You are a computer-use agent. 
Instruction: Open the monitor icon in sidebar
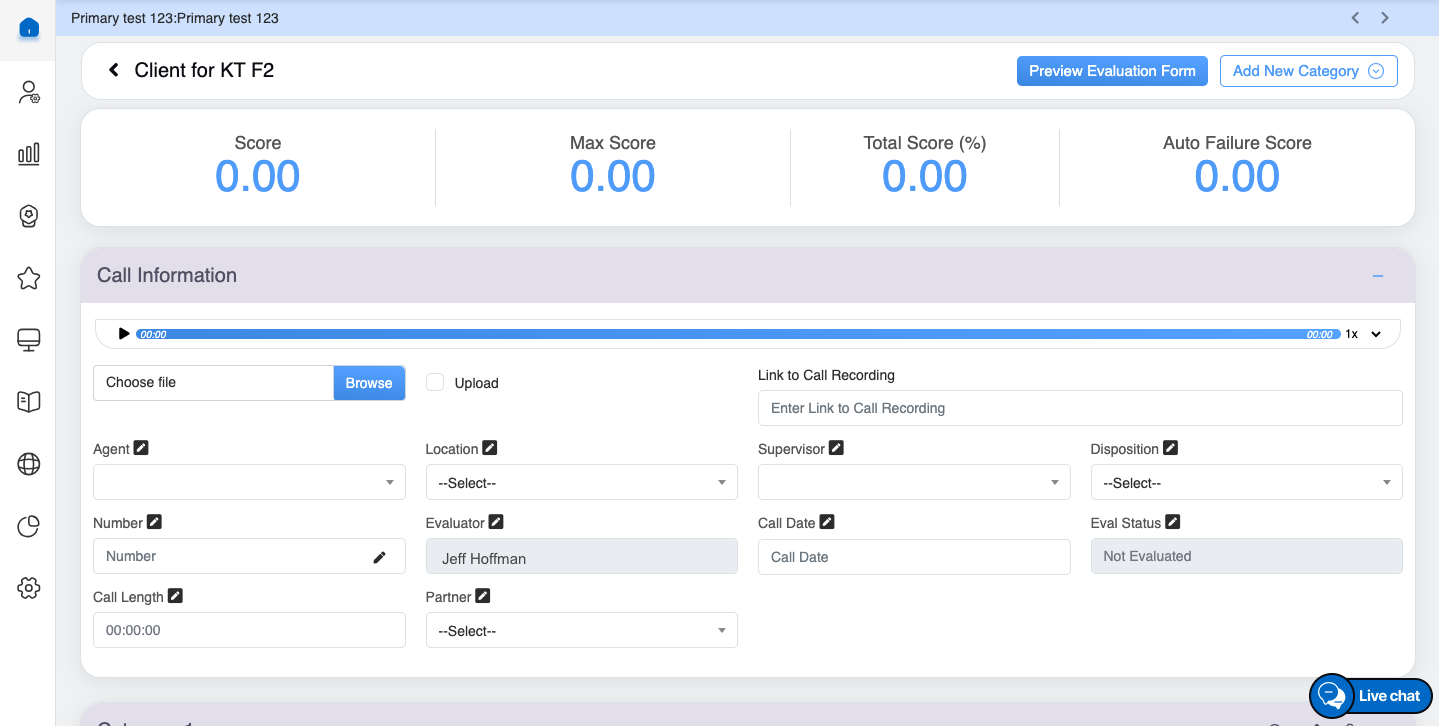[x=29, y=341]
